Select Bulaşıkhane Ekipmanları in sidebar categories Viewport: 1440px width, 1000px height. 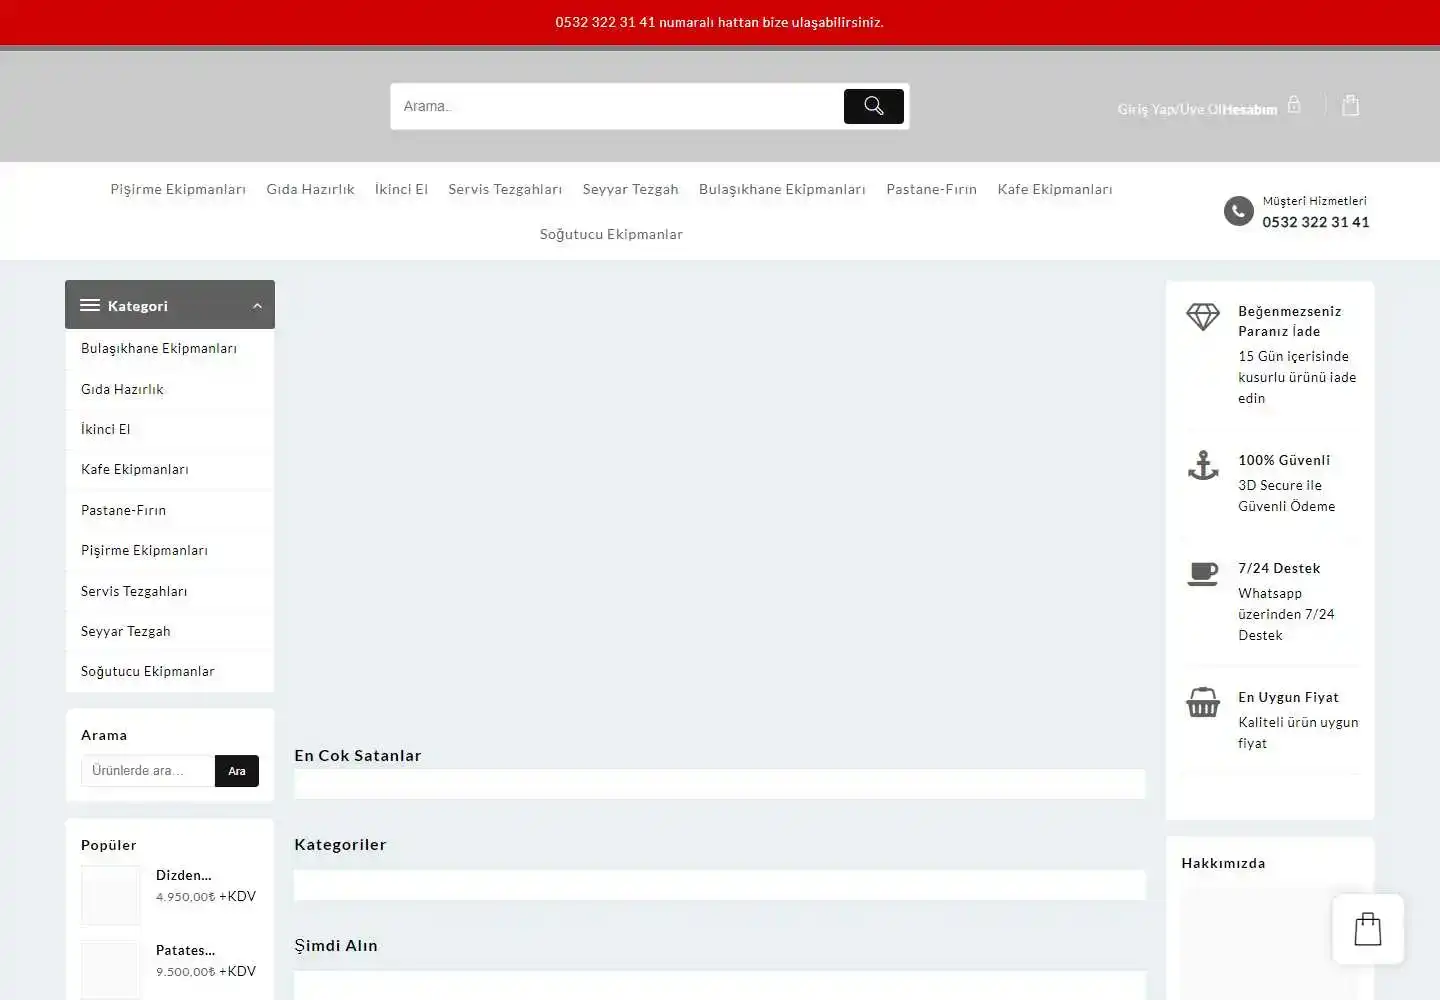[159, 348]
